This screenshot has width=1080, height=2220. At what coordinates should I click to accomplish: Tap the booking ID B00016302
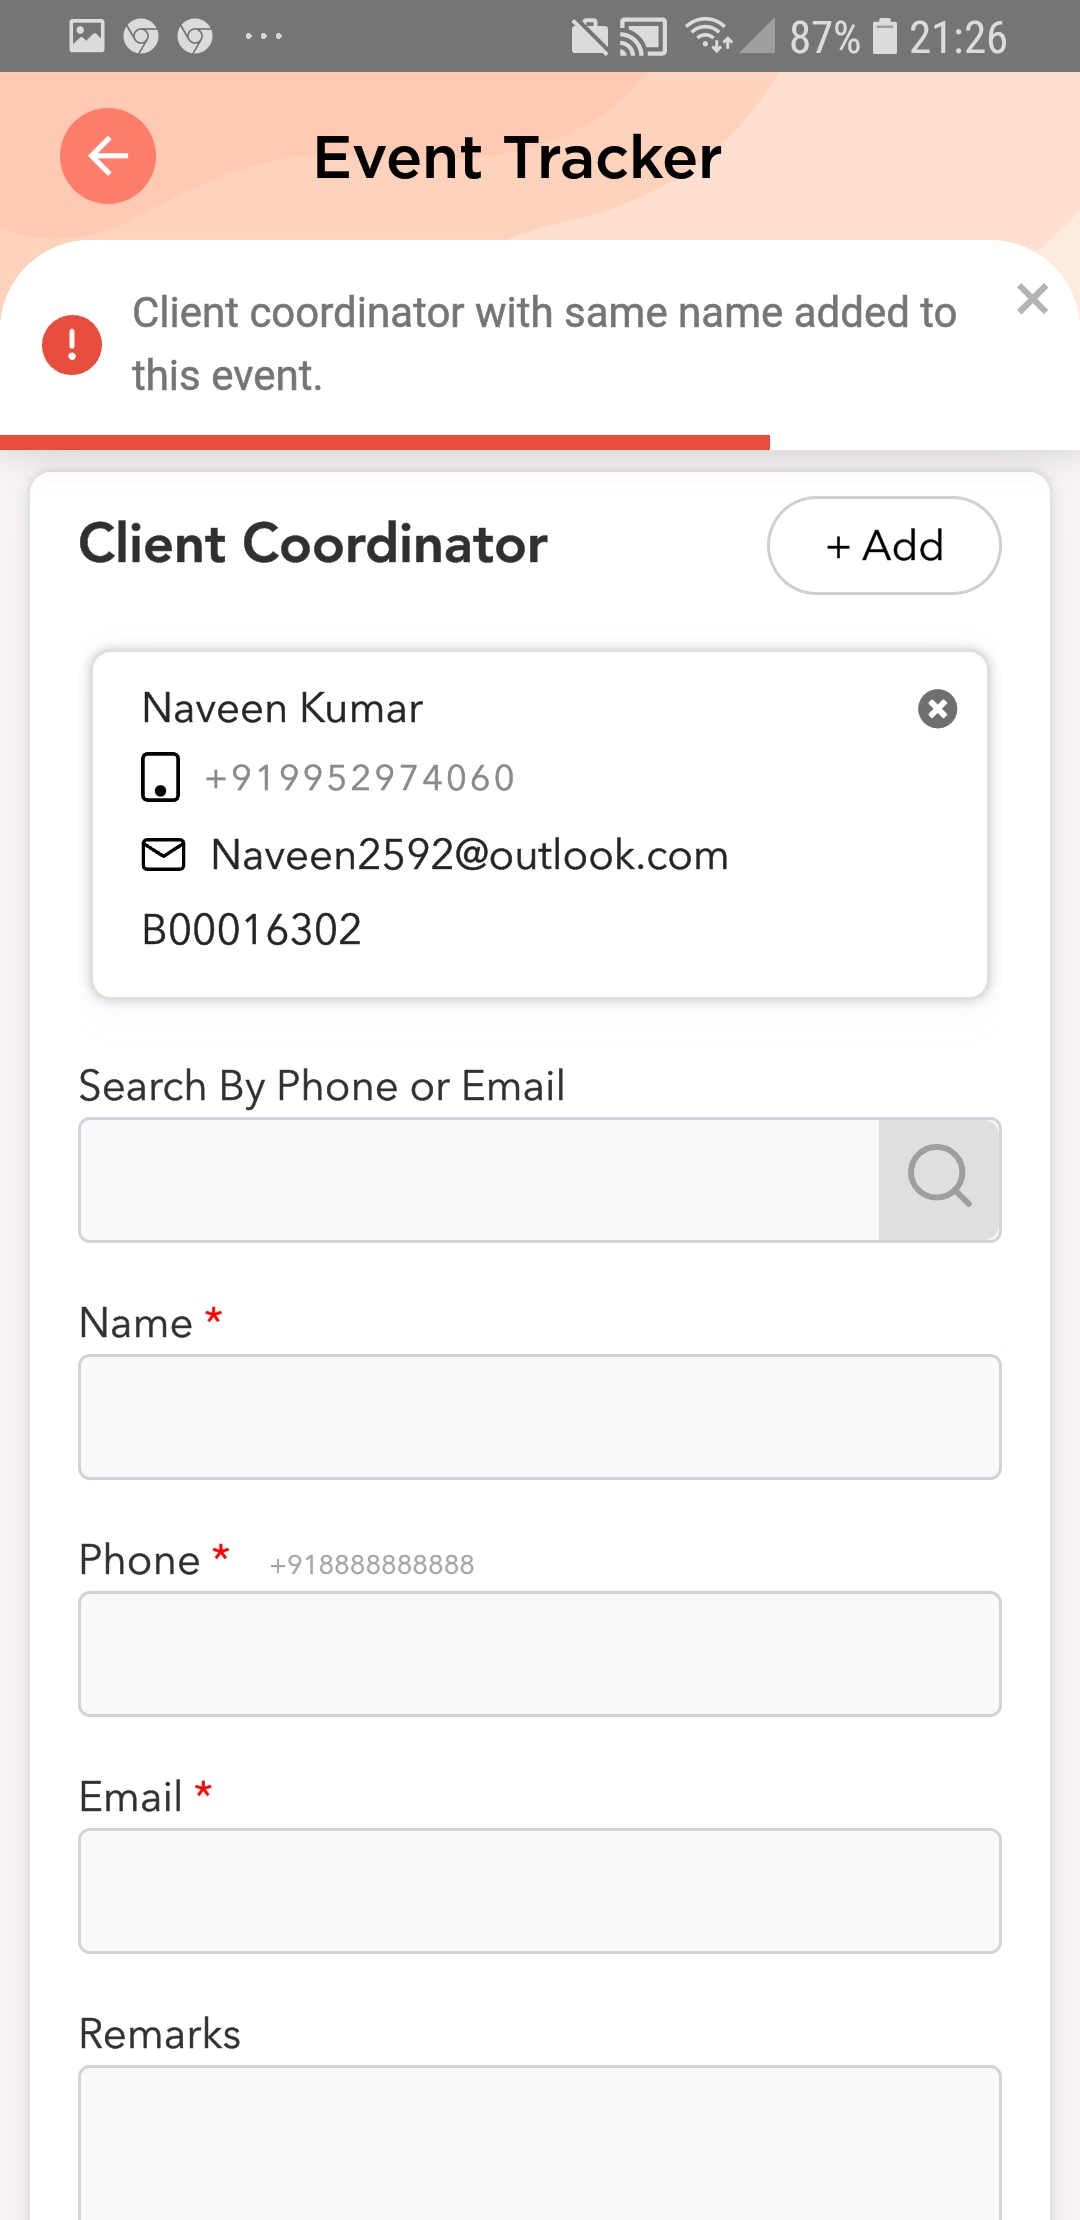point(252,930)
